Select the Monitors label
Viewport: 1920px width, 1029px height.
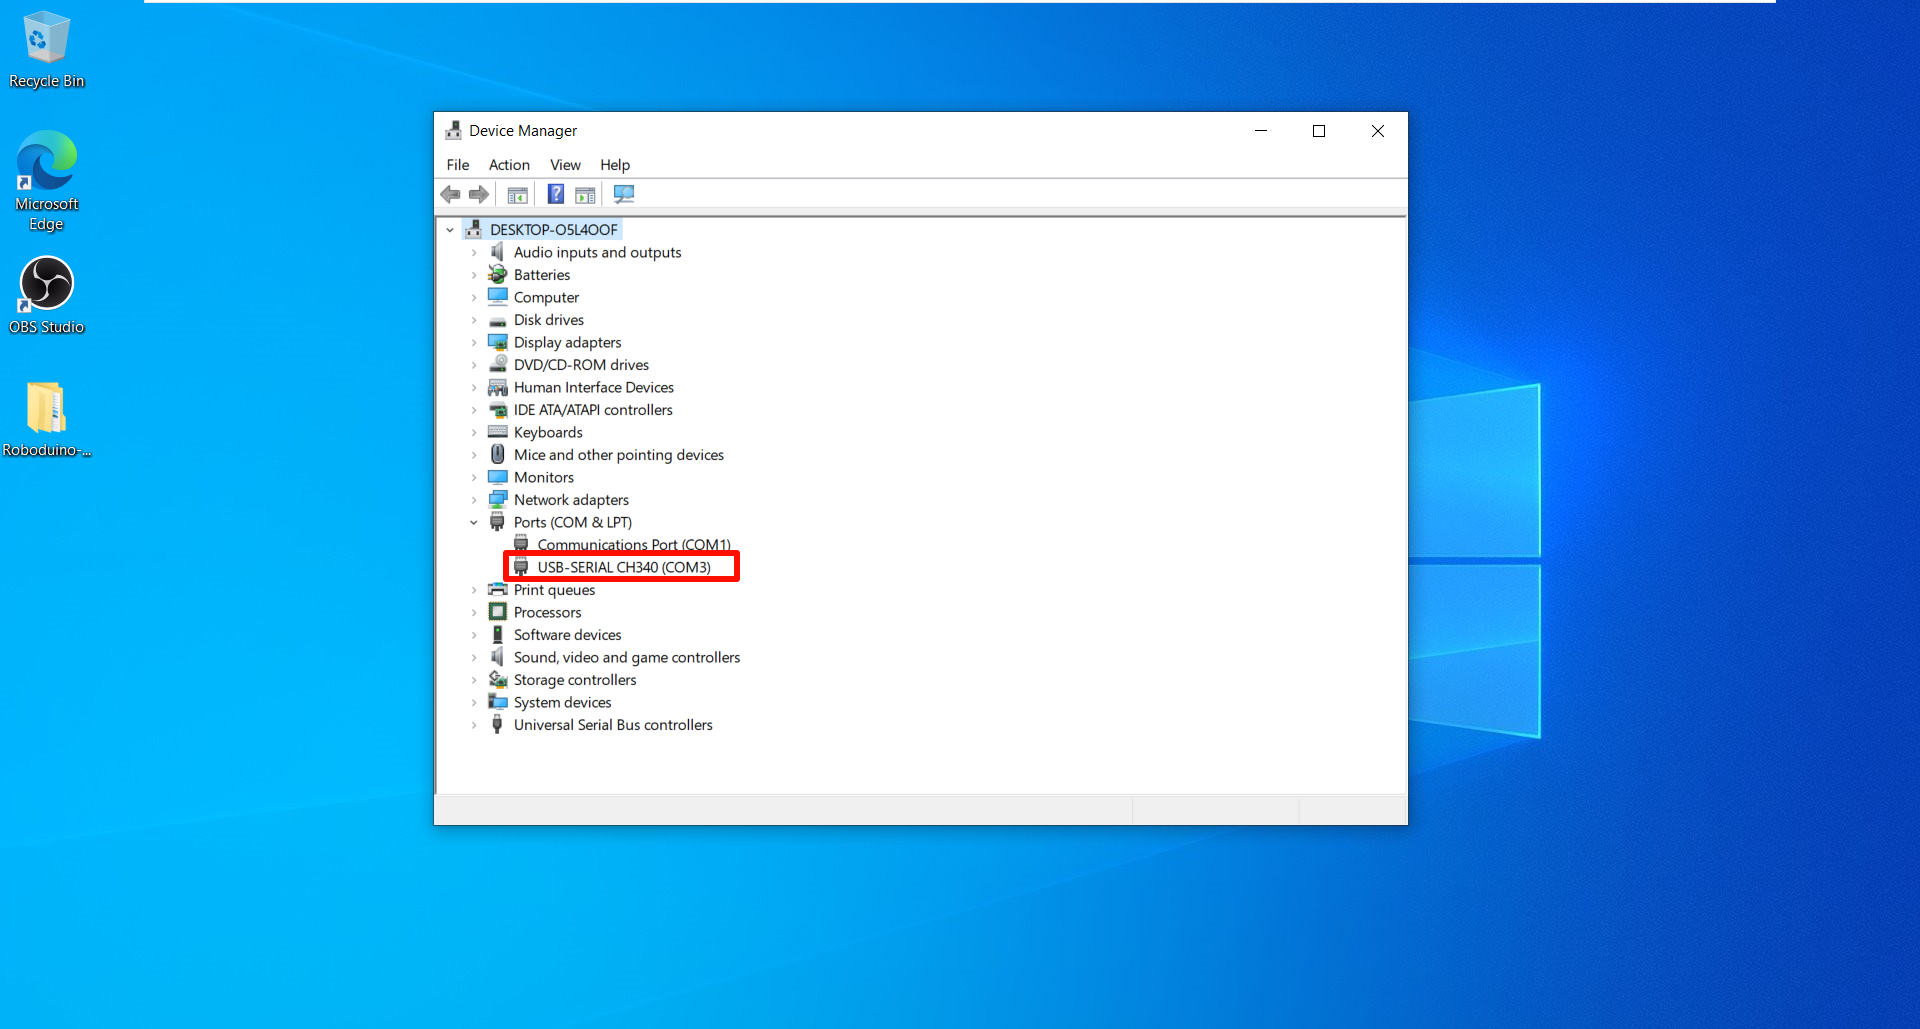coord(544,477)
